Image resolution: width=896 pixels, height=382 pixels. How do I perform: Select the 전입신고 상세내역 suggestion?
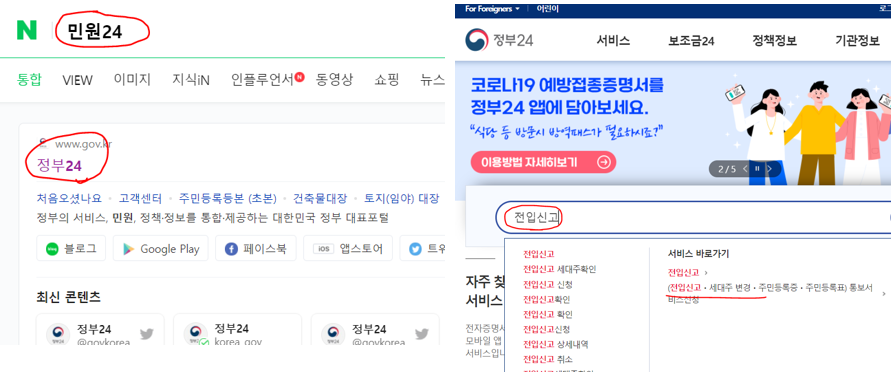[555, 344]
